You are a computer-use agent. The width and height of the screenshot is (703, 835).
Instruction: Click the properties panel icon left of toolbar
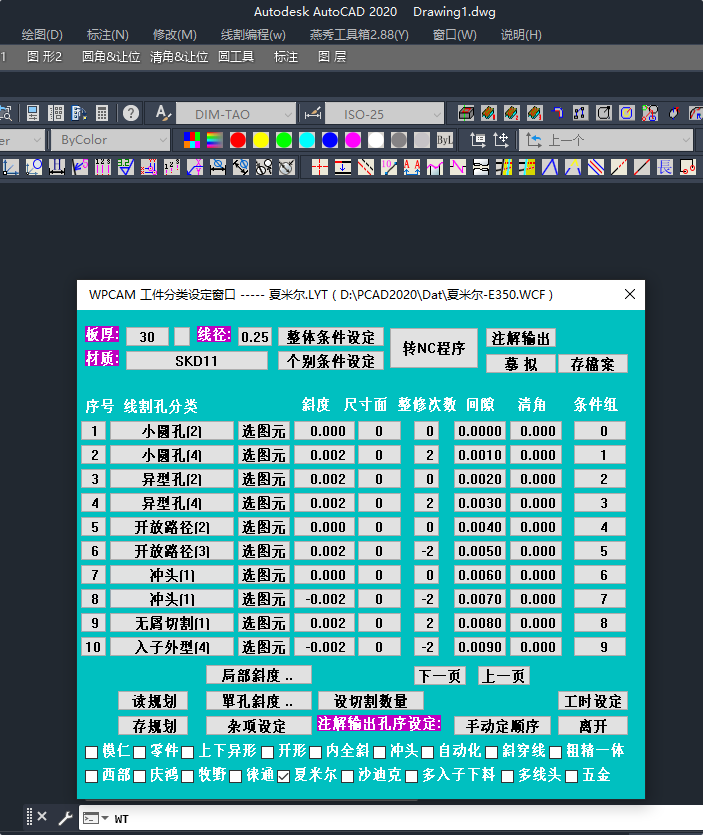(x=32, y=113)
